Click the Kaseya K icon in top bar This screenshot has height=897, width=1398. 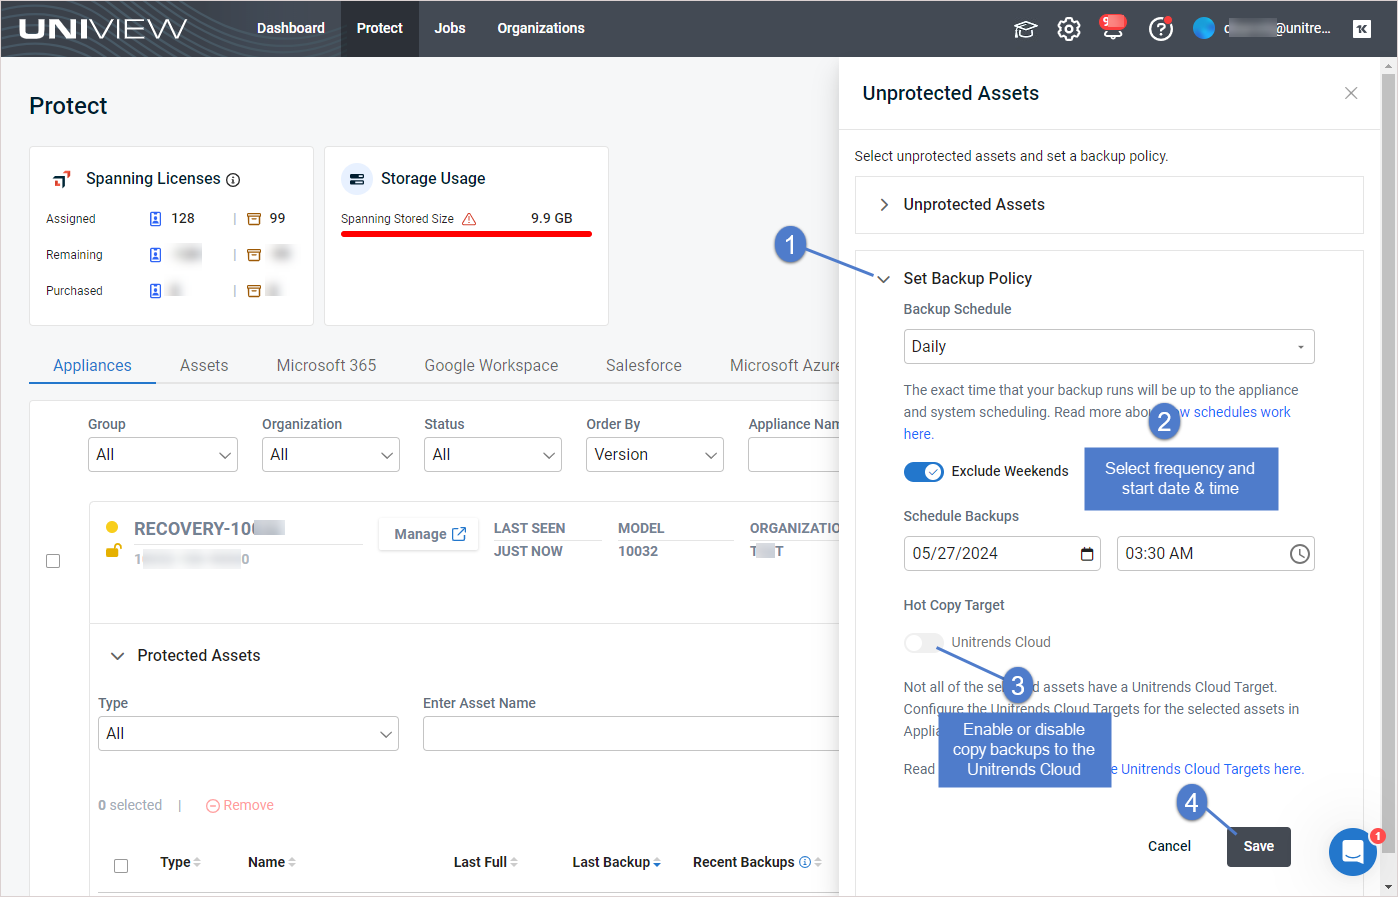click(1362, 28)
